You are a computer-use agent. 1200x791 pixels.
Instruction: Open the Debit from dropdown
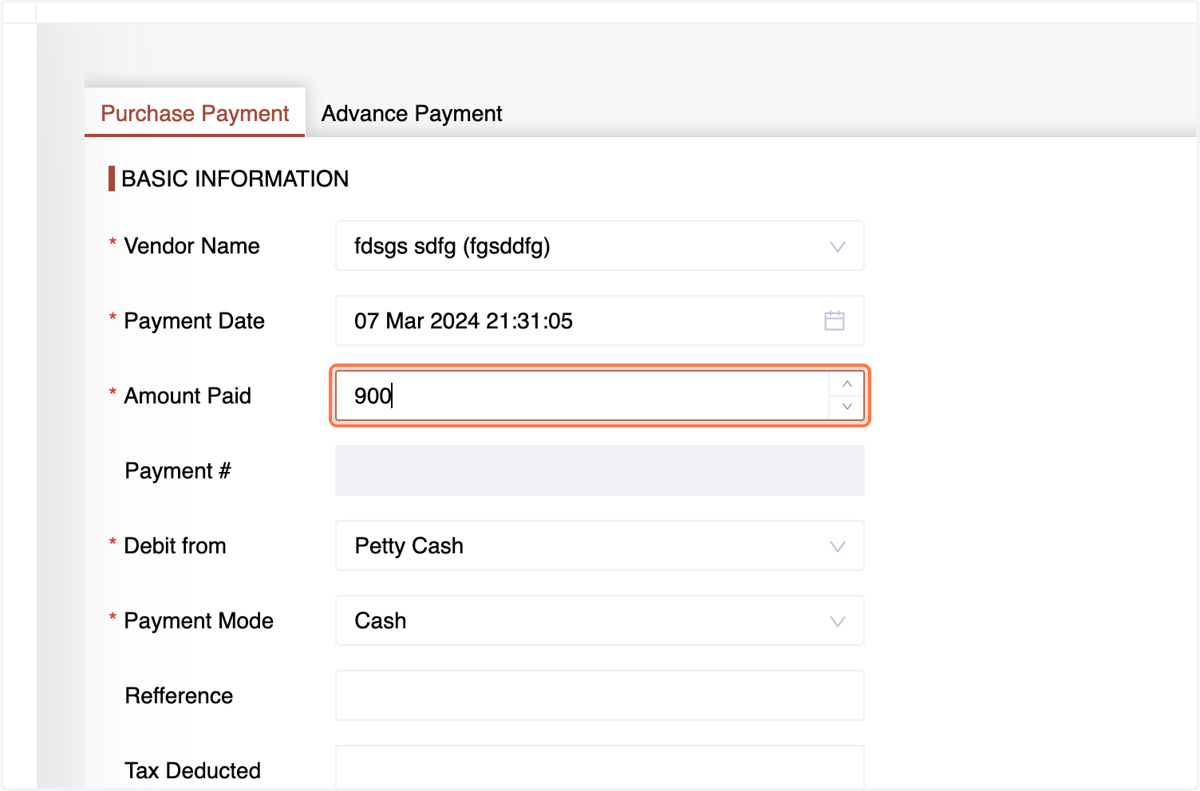pos(599,546)
